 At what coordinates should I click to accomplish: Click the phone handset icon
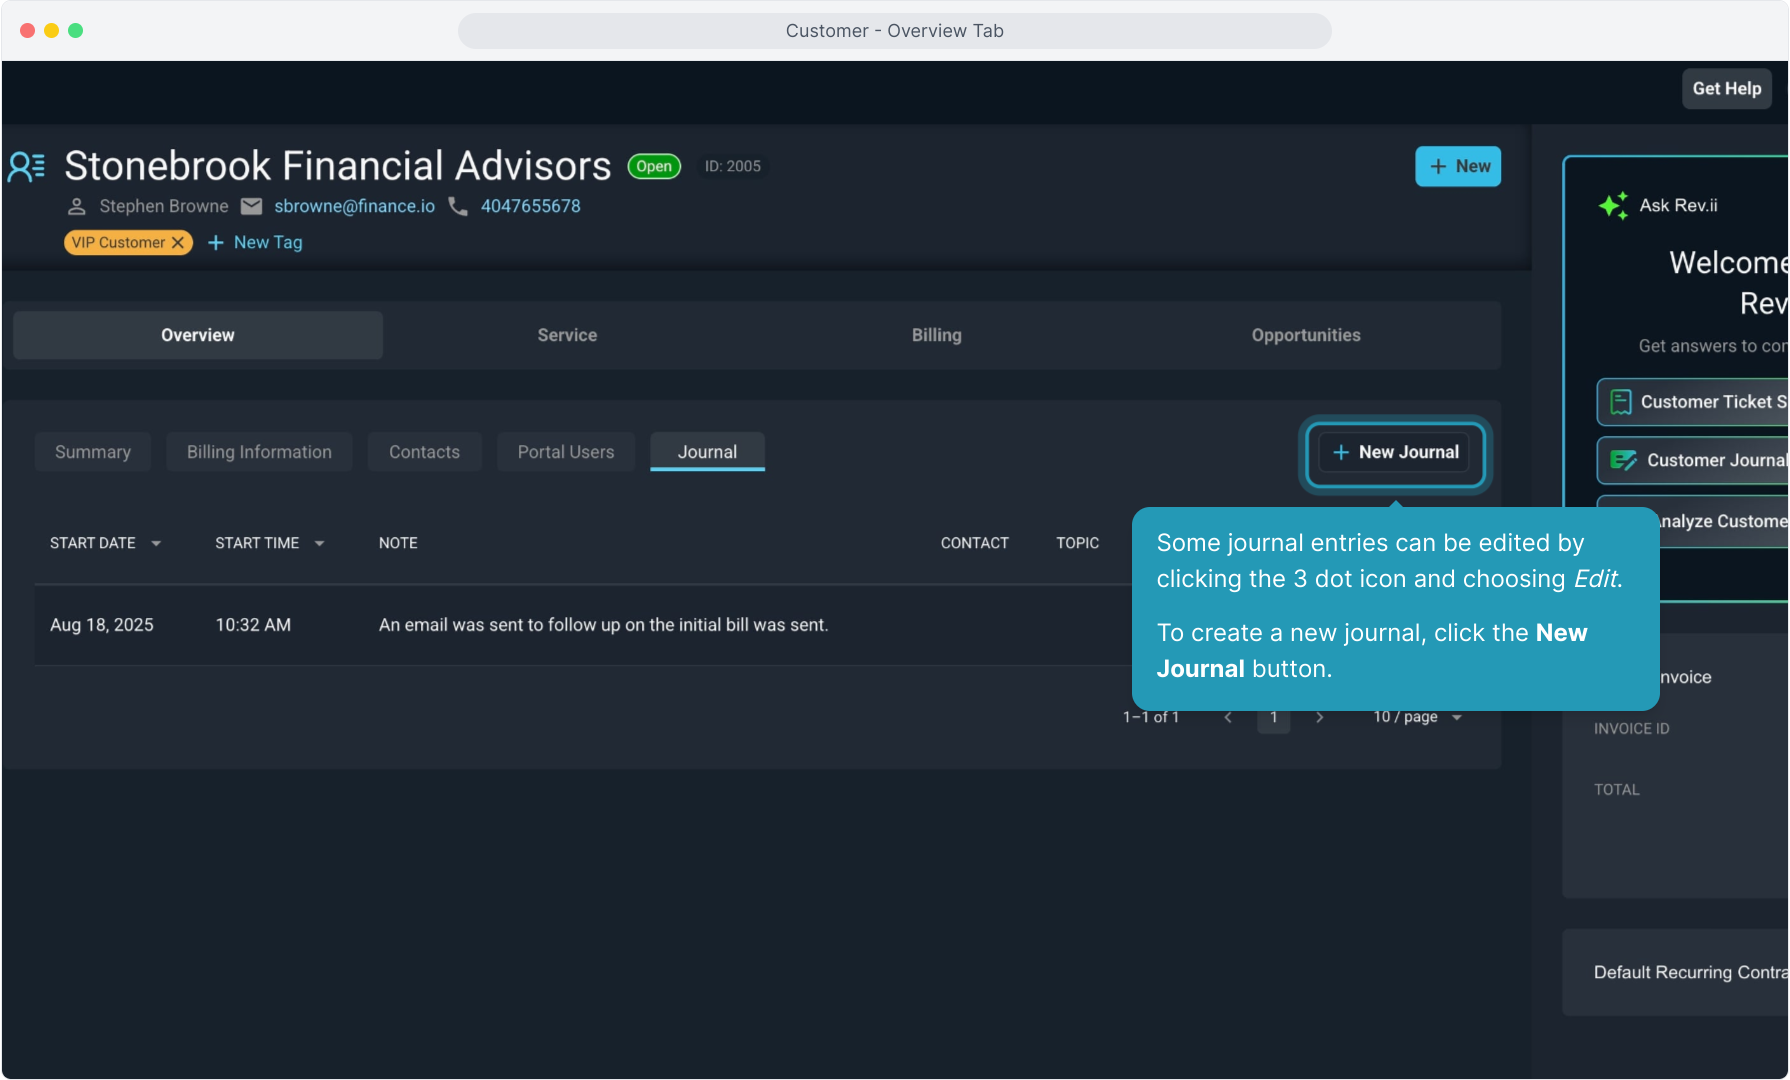(x=458, y=206)
